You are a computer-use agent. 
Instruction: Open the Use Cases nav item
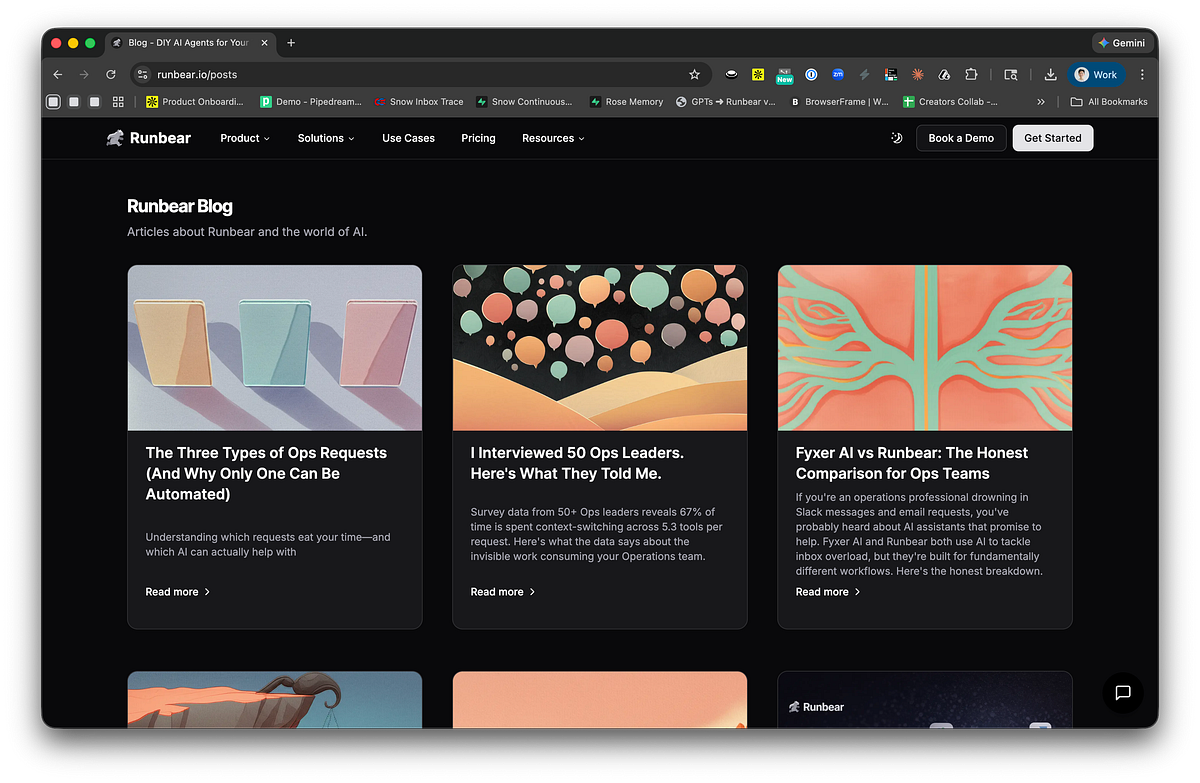pyautogui.click(x=408, y=138)
